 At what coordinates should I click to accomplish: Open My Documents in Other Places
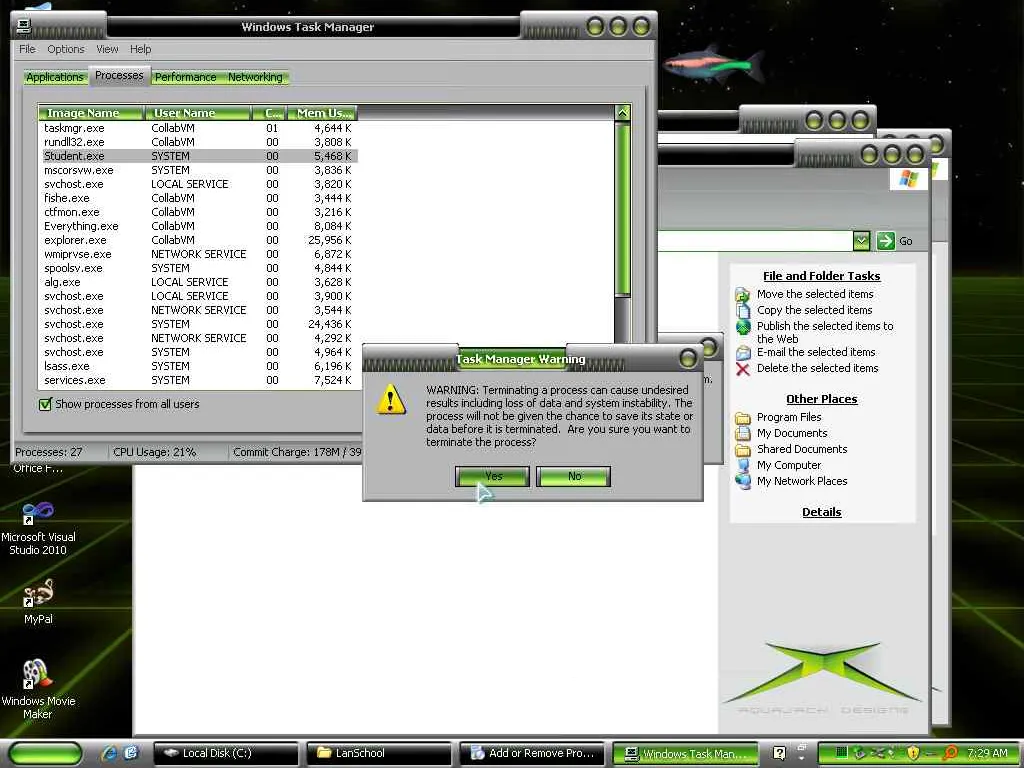[x=792, y=433]
